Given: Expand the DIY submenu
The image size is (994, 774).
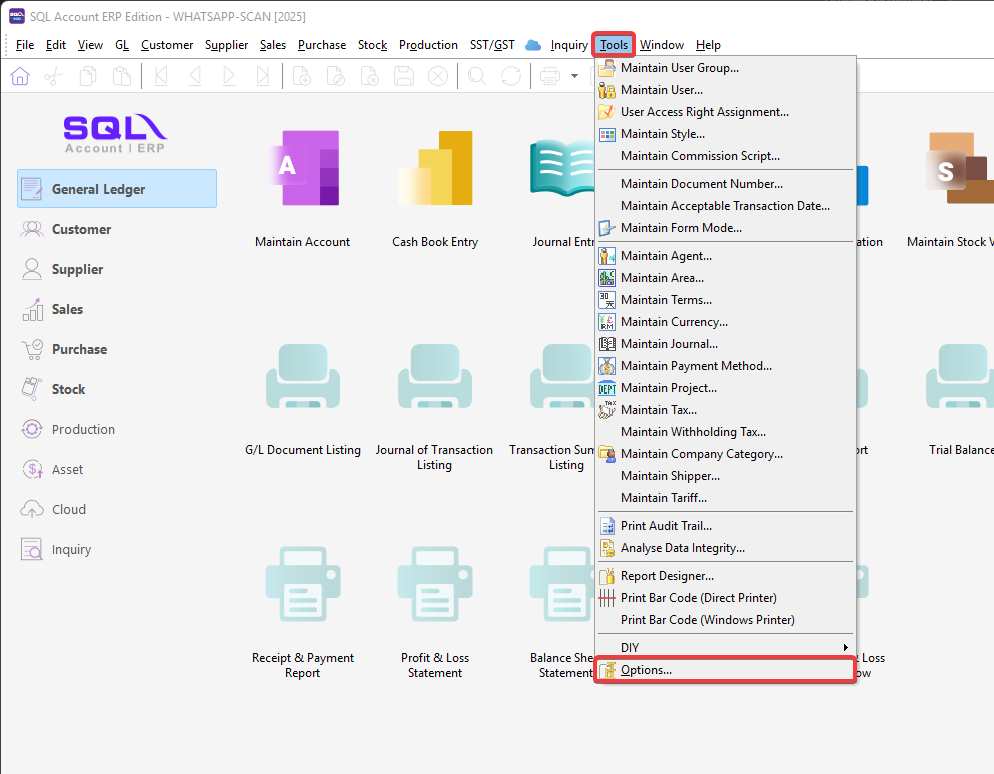Looking at the screenshot, I should click(725, 648).
